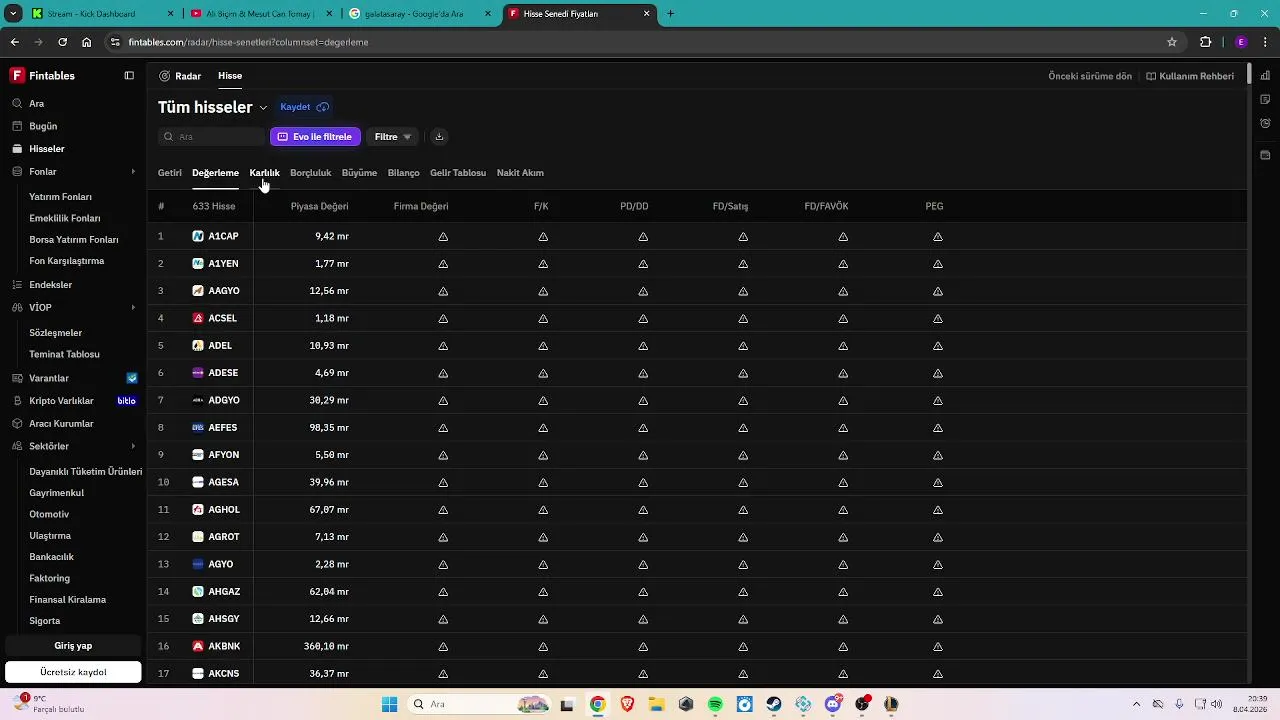
Task: Open AGHOL stock row
Action: tap(698, 509)
